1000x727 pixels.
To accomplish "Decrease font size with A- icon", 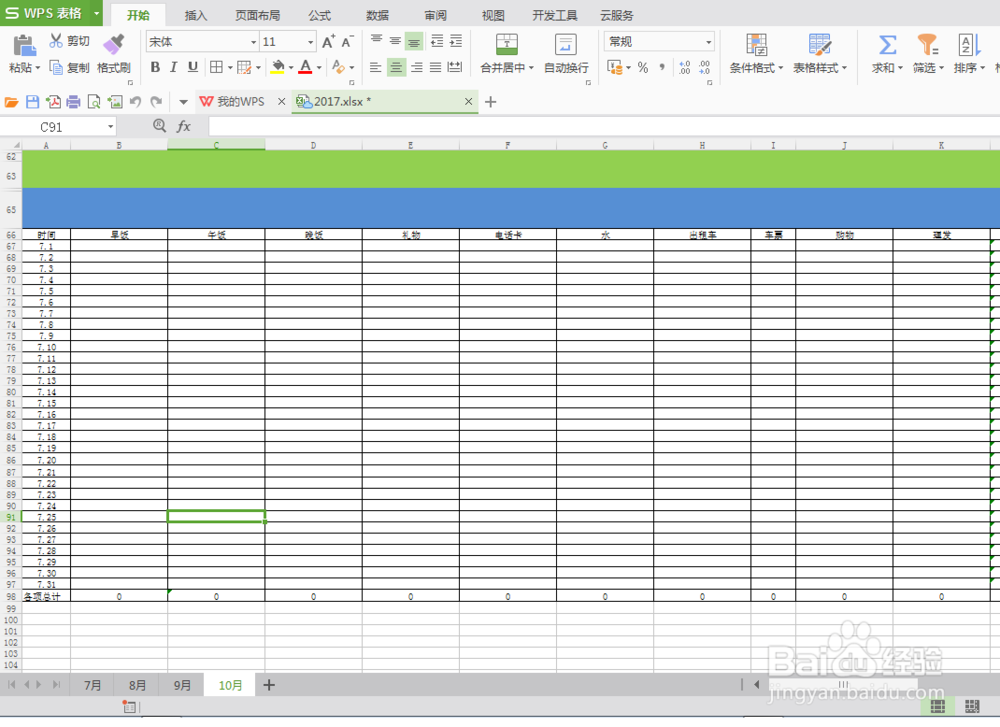I will (348, 42).
